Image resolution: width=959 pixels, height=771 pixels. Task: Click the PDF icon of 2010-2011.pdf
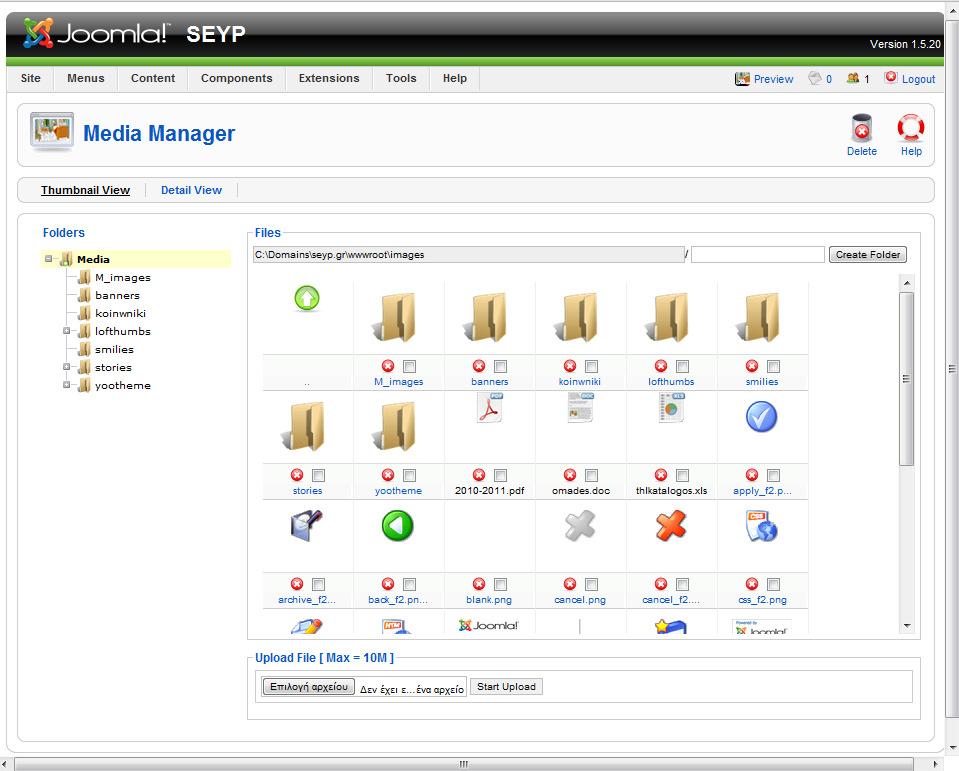(489, 407)
